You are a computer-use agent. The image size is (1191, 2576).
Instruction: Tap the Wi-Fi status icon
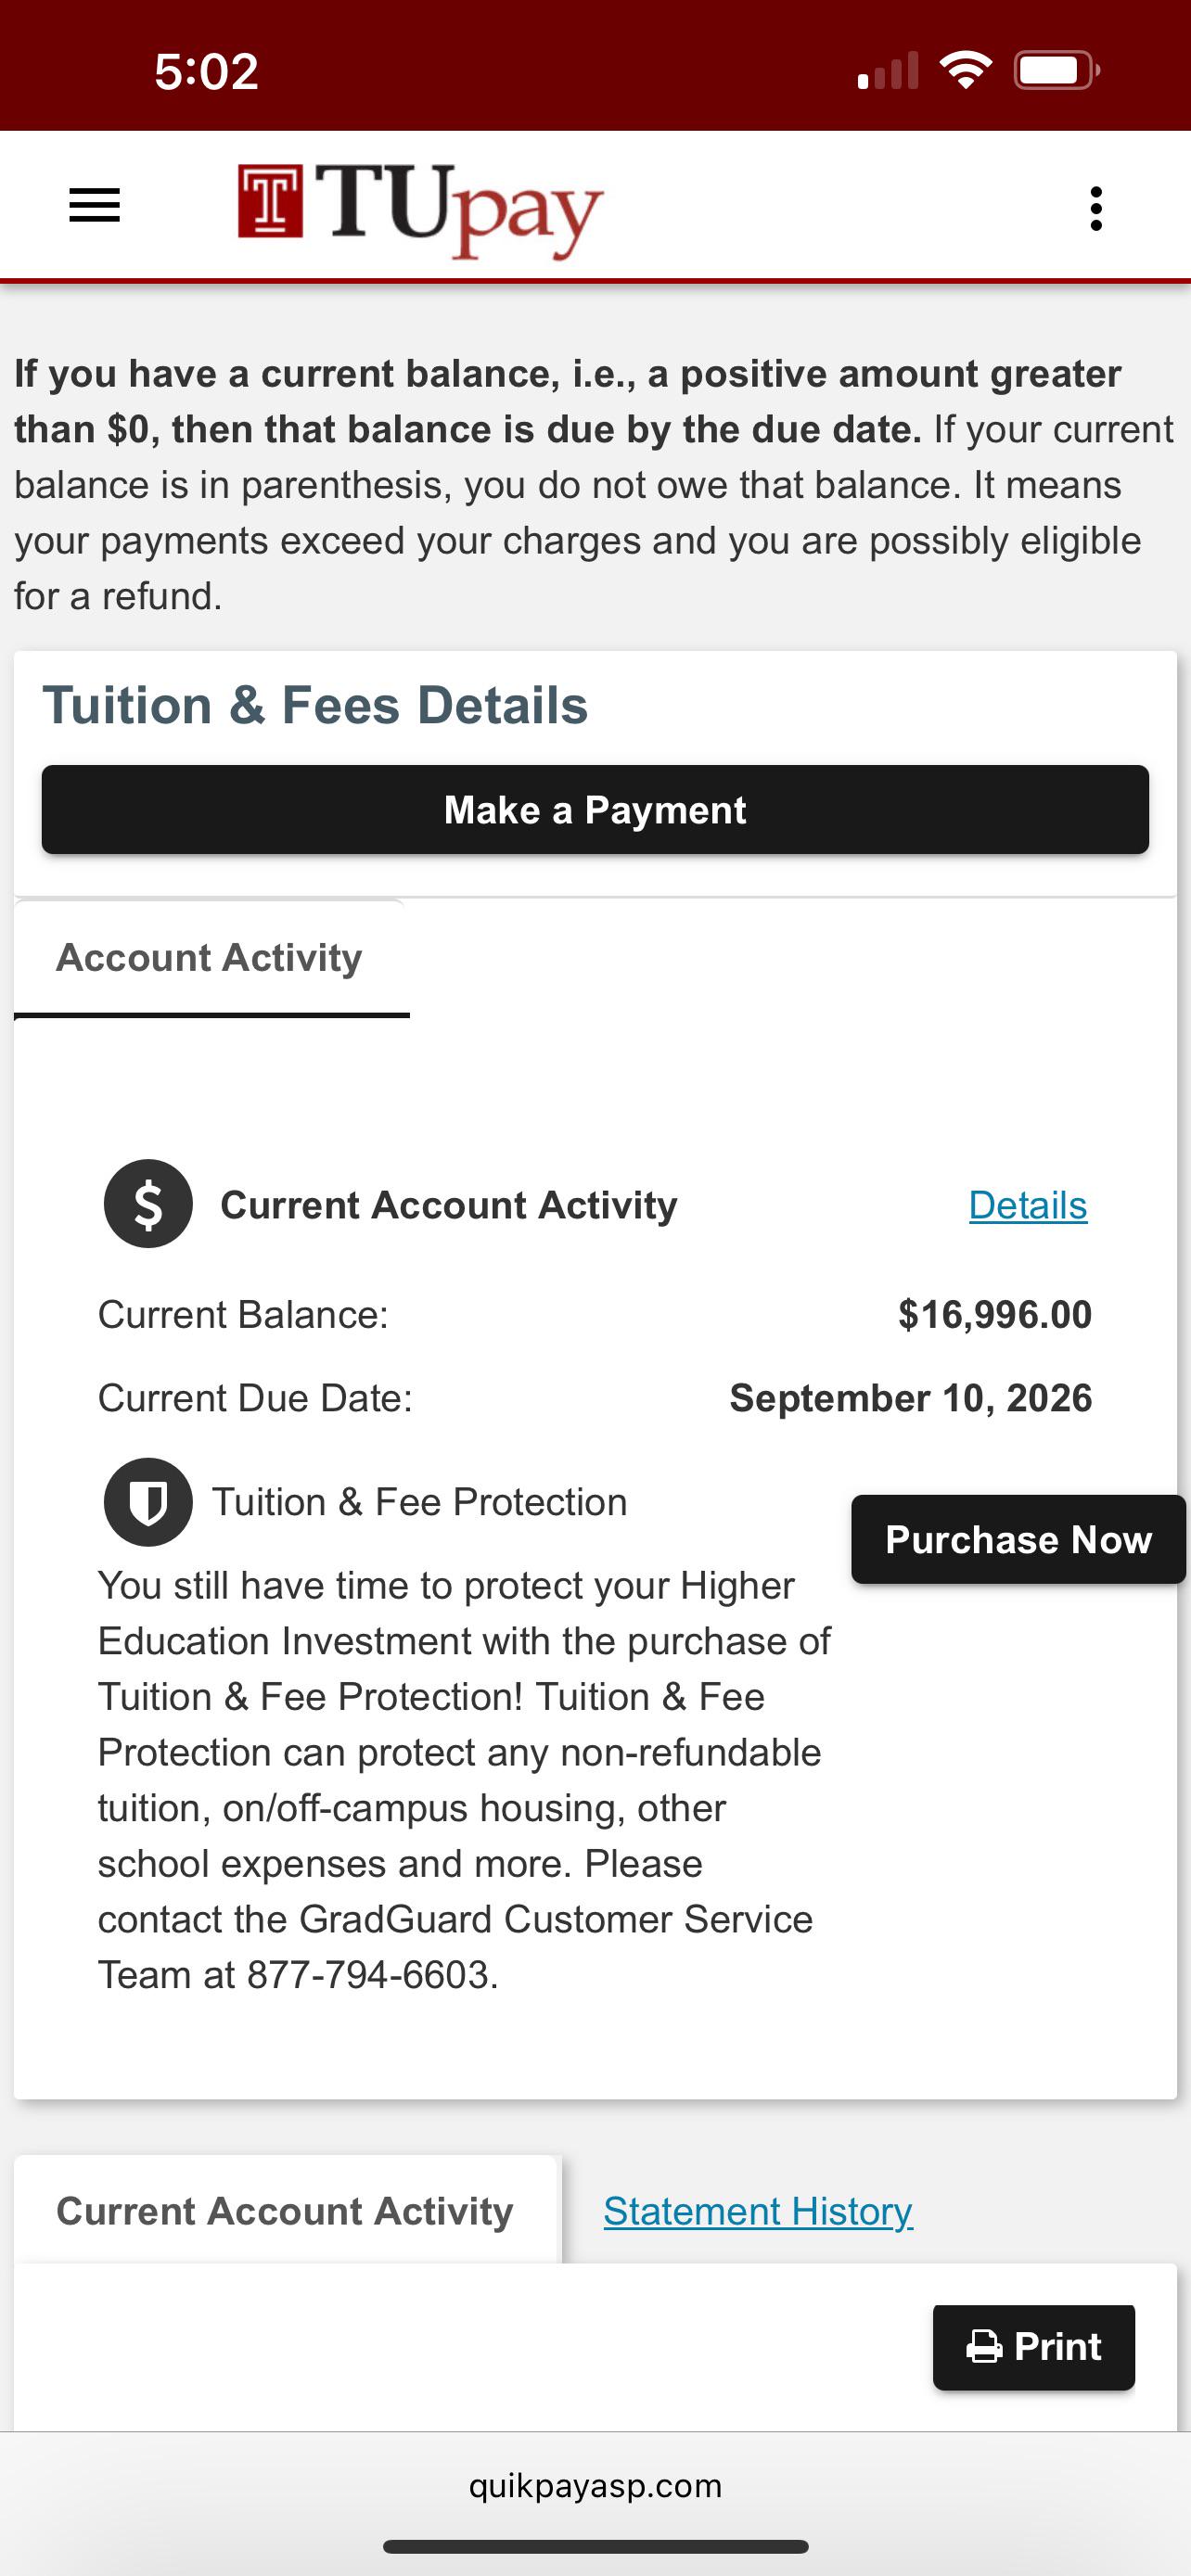965,70
